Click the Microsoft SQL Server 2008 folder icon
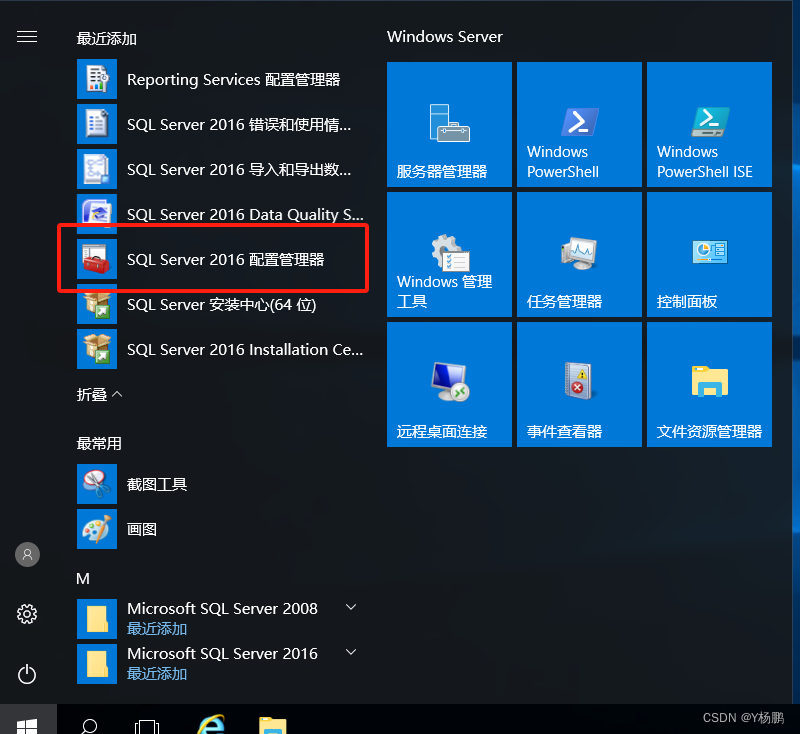The width and height of the screenshot is (800, 734). (97, 619)
